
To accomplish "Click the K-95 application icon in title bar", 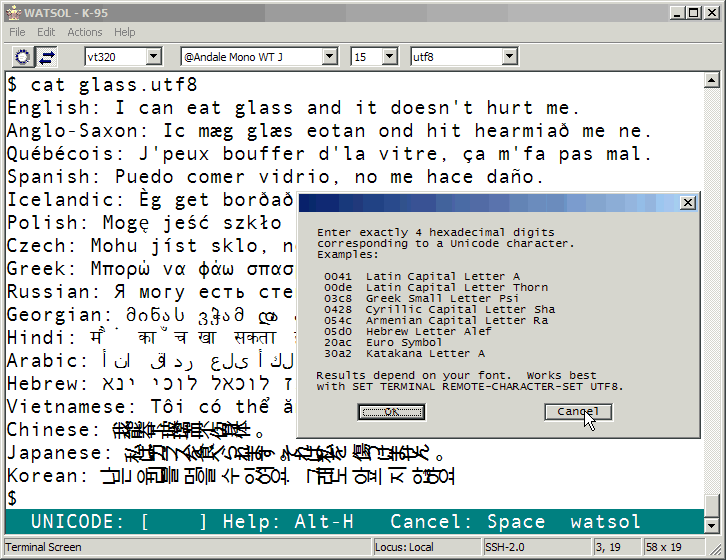I will coord(12,12).
